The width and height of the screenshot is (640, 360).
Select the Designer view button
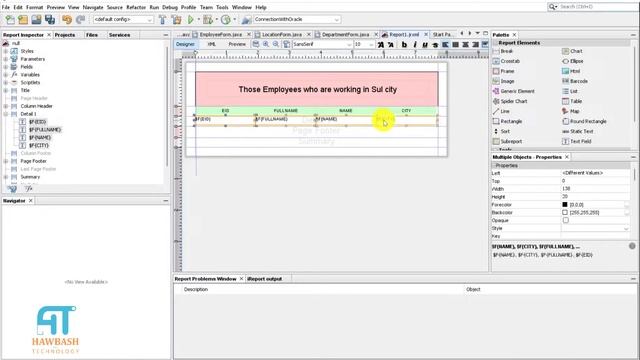pos(185,44)
